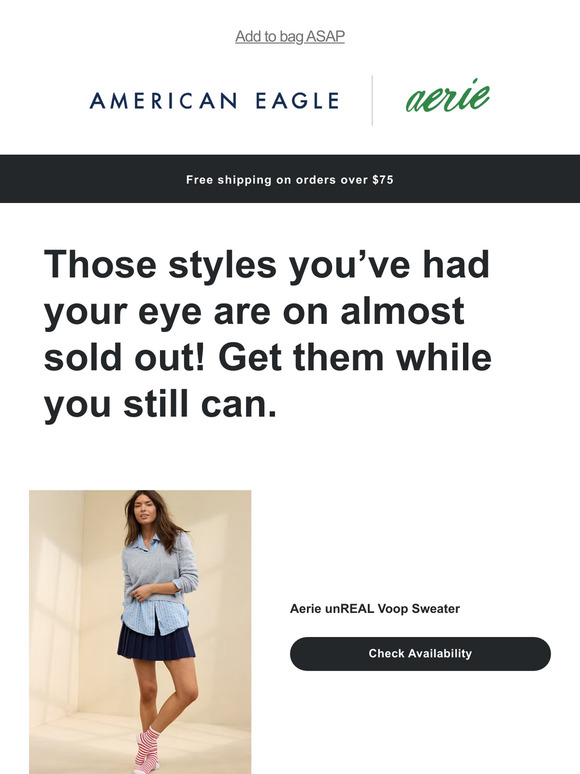Viewport: 580px width, 774px height.
Task: Click the '$75' amount in the dark banner
Action: click(x=383, y=180)
